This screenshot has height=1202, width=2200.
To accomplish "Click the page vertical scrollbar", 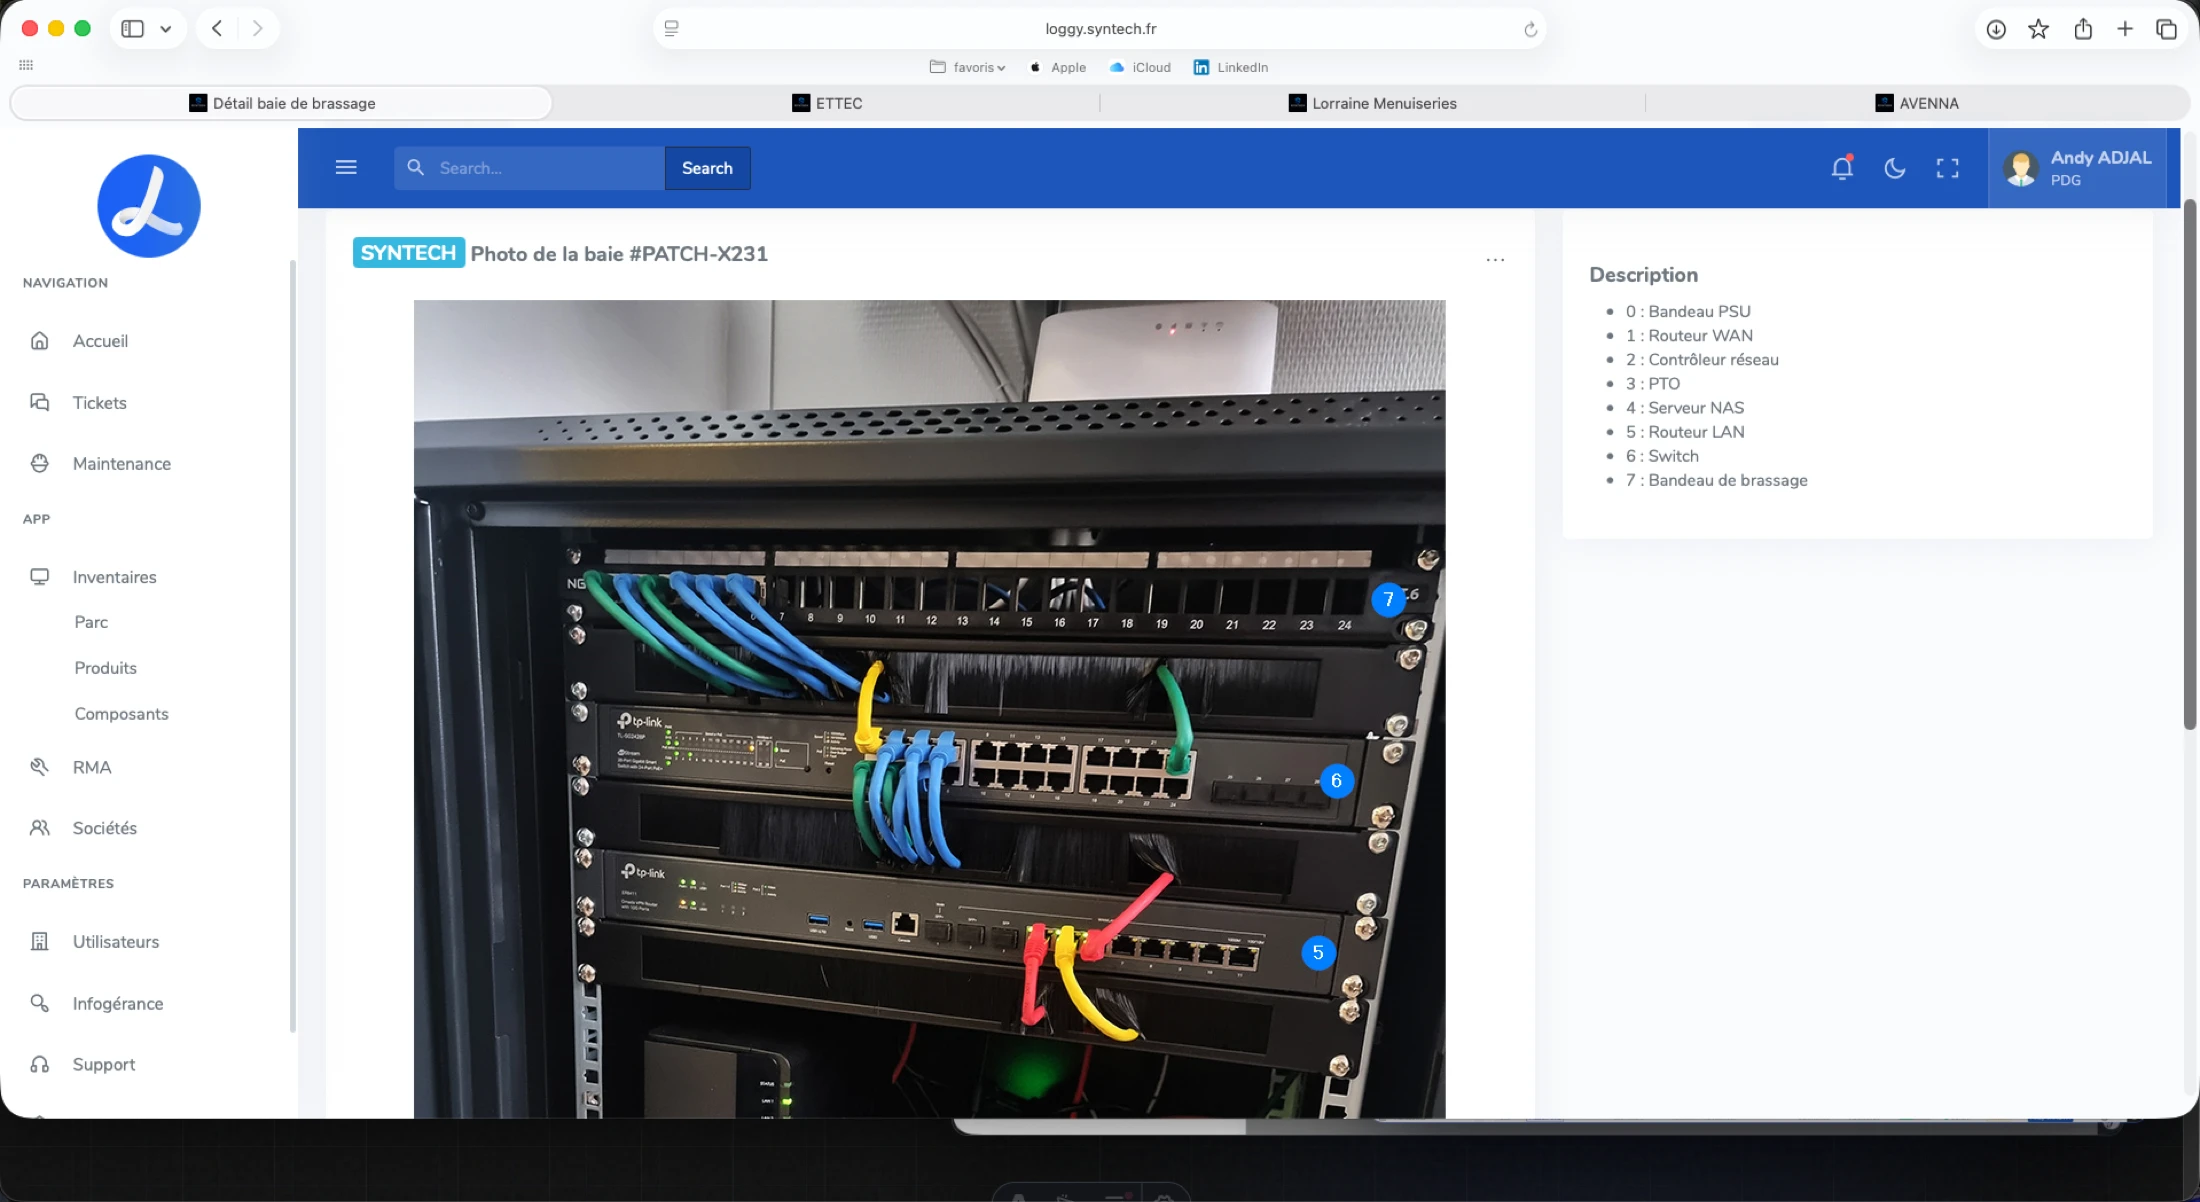I will (2189, 463).
